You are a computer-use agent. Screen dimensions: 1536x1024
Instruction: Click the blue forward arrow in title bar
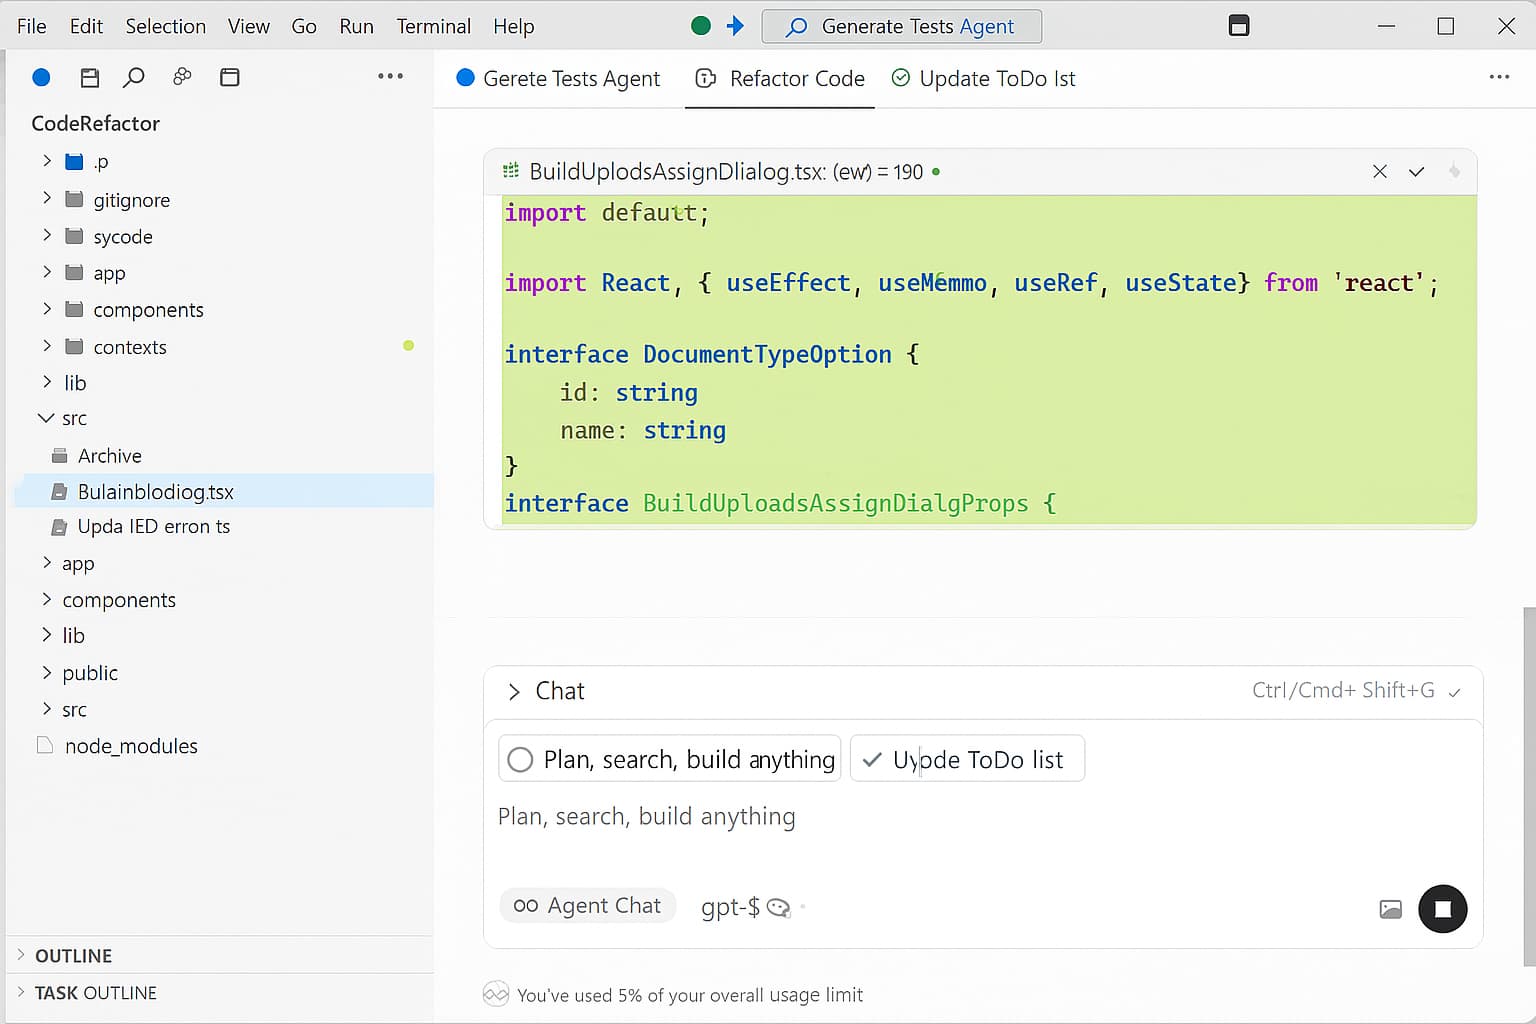point(735,26)
